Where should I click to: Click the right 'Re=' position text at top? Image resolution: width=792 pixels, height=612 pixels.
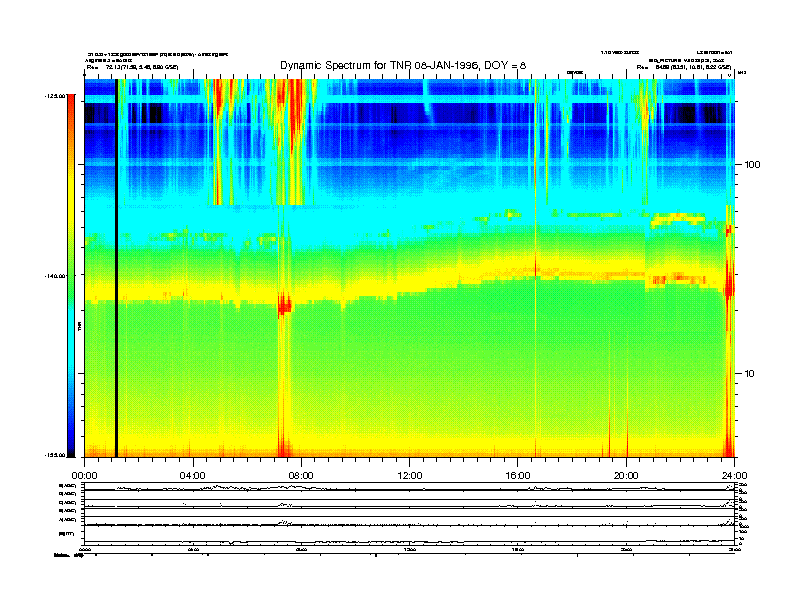point(684,67)
